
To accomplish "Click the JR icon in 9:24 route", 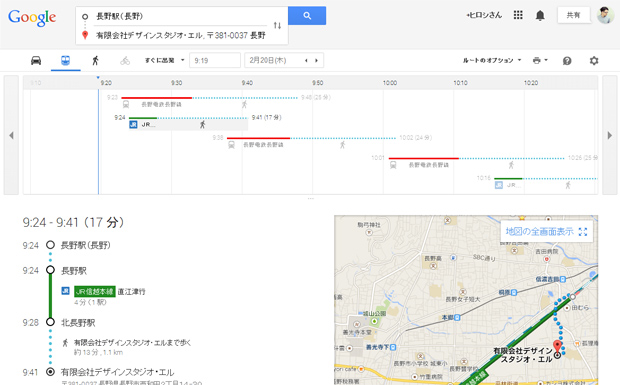I will (133, 125).
